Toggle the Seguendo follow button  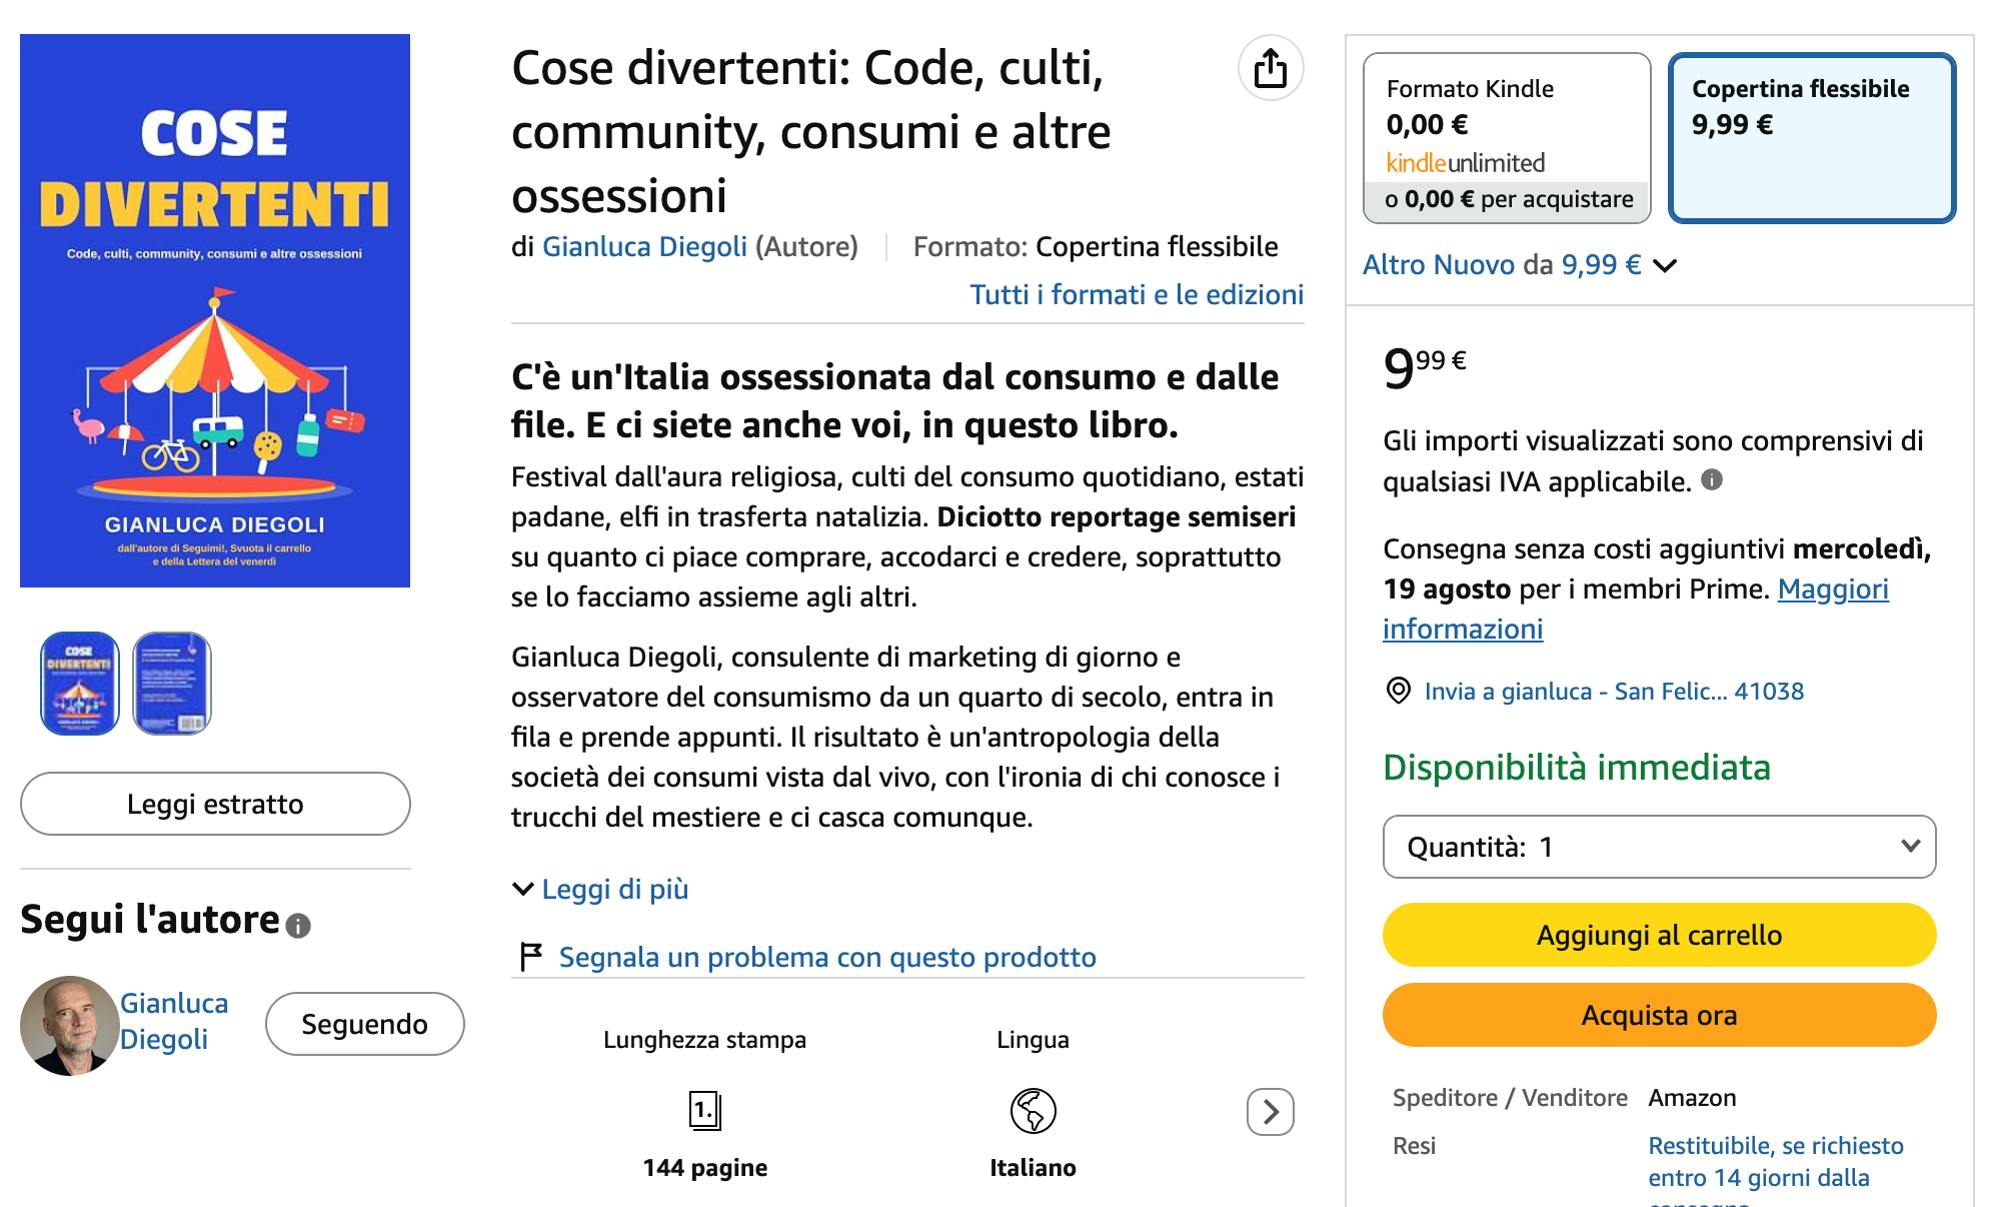(365, 1024)
